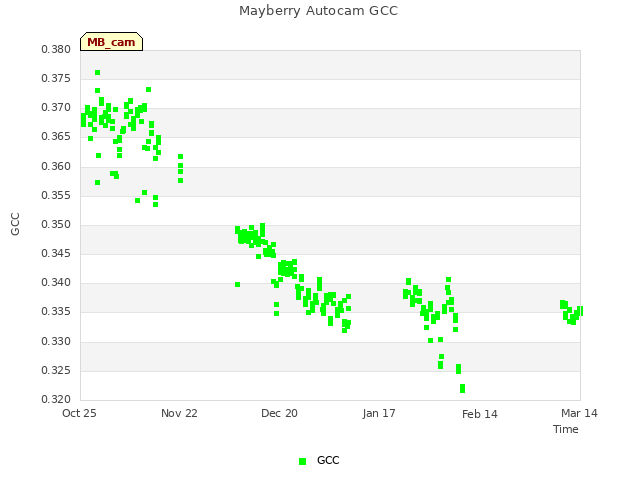Screen dimensions: 640x480
Task: Click the chart title Mayberry Autocam GCC
Action: pyautogui.click(x=318, y=11)
